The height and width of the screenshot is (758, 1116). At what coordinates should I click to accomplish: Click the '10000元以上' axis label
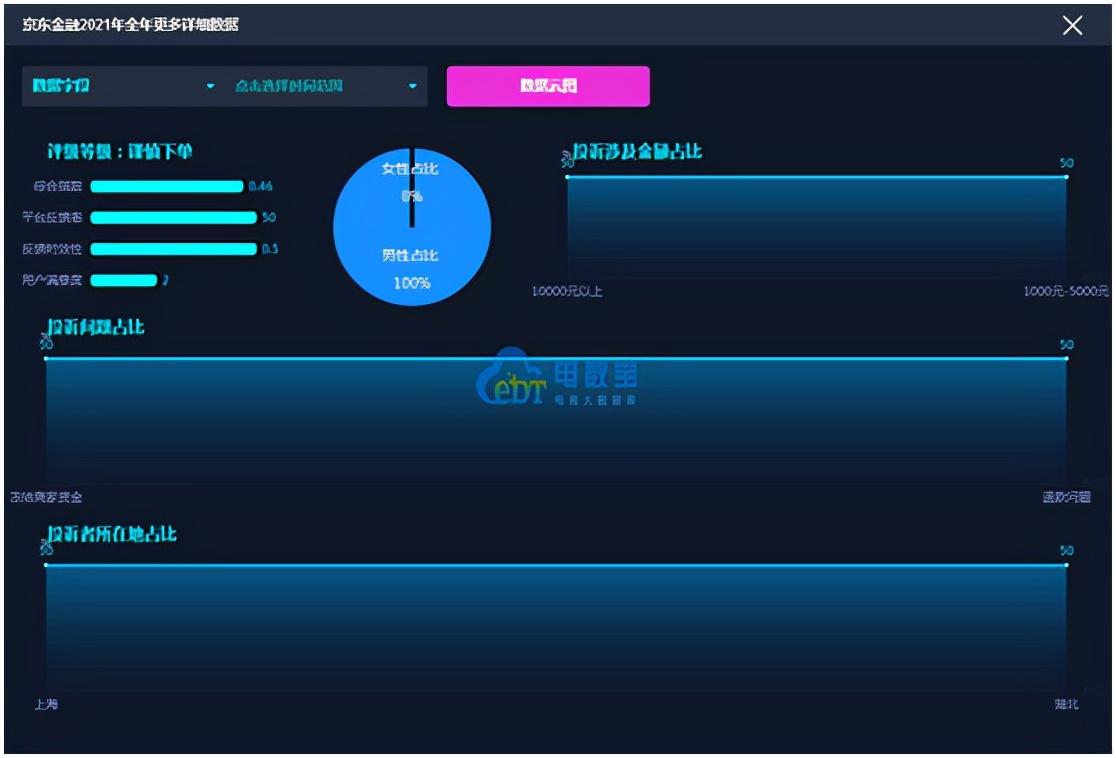tap(567, 291)
